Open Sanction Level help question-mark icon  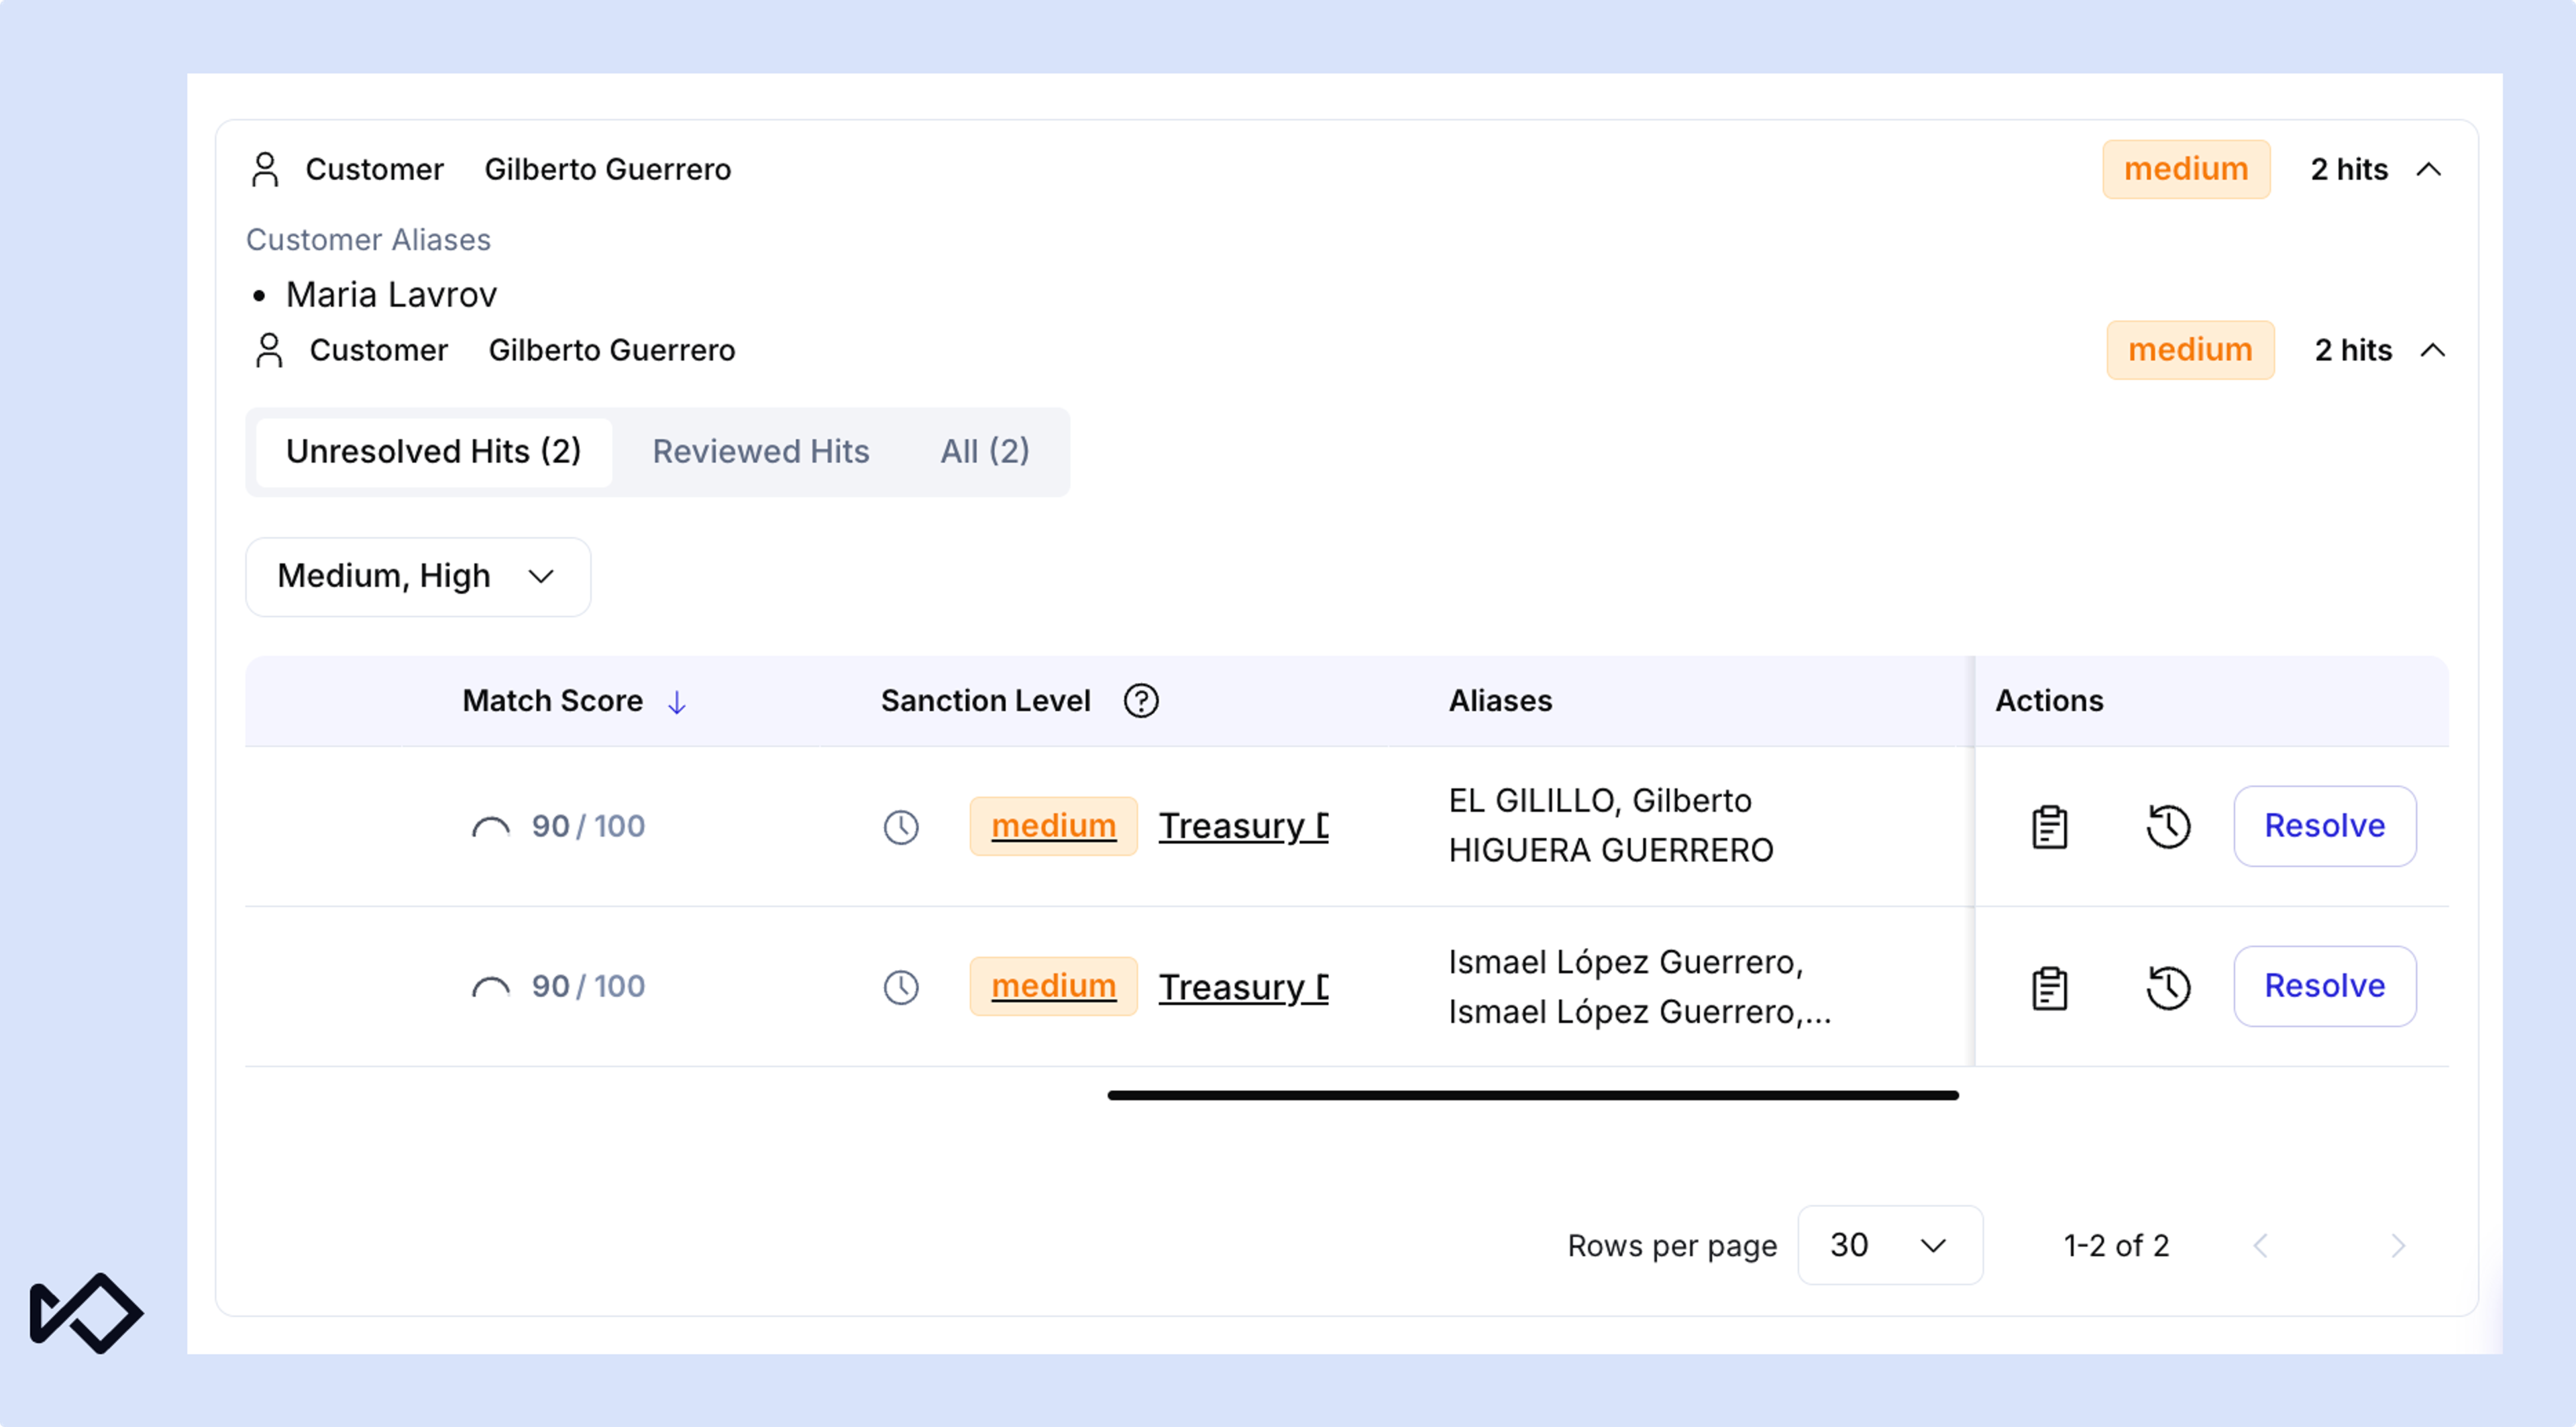(1141, 701)
